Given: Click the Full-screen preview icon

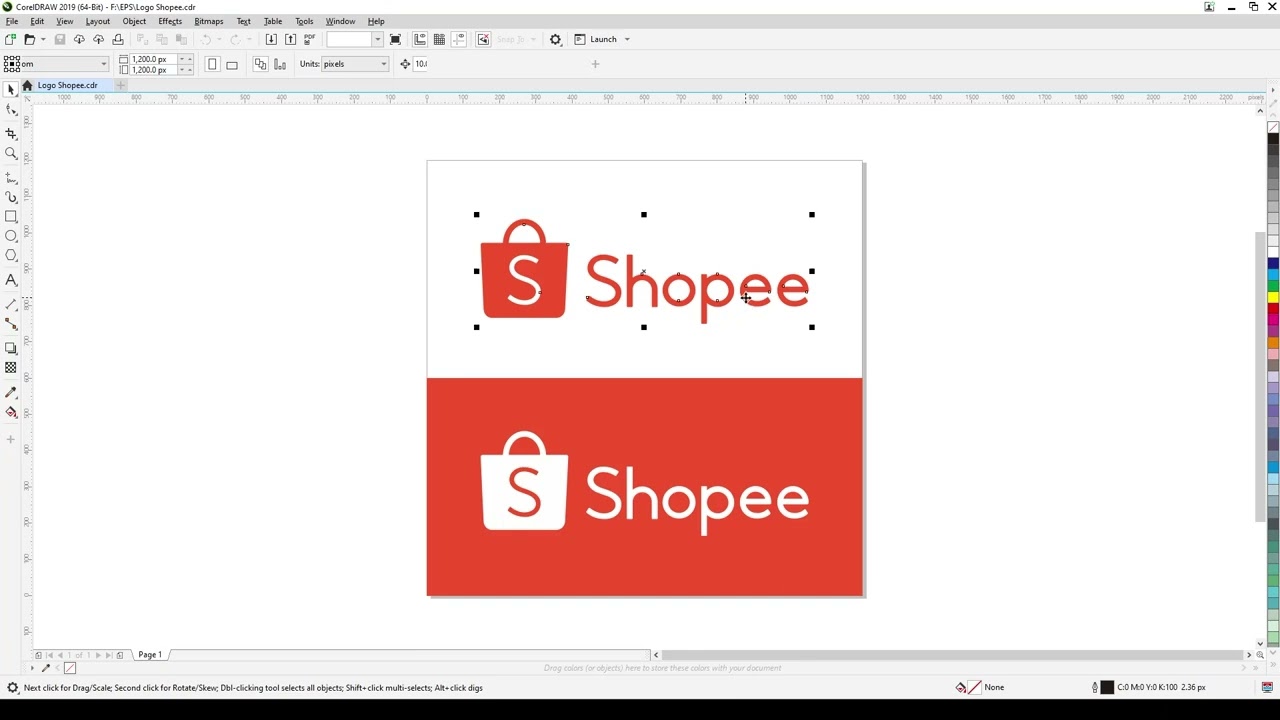Looking at the screenshot, I should (x=395, y=39).
